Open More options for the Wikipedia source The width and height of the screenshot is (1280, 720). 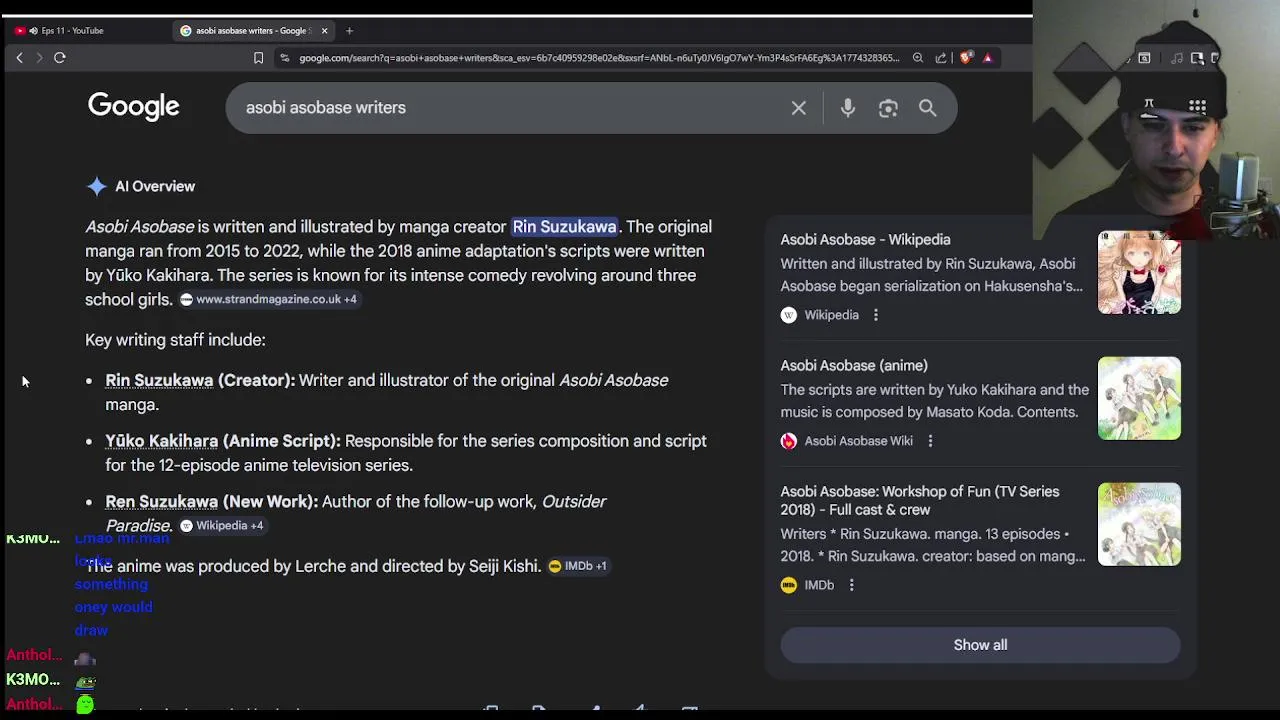click(x=876, y=315)
